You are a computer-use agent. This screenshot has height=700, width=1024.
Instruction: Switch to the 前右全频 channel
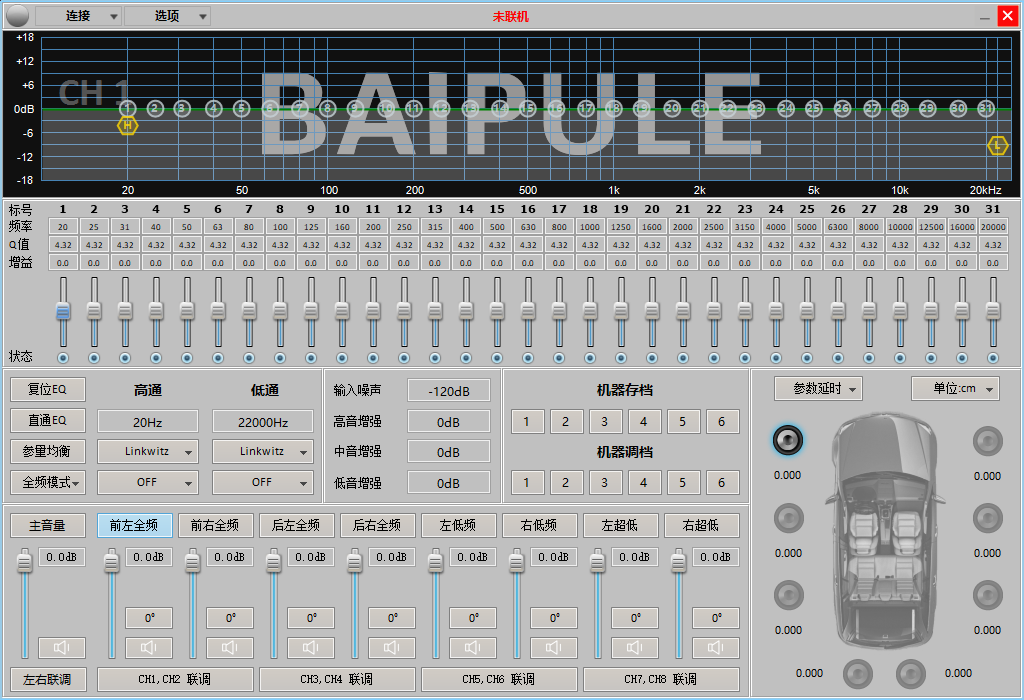pos(216,526)
